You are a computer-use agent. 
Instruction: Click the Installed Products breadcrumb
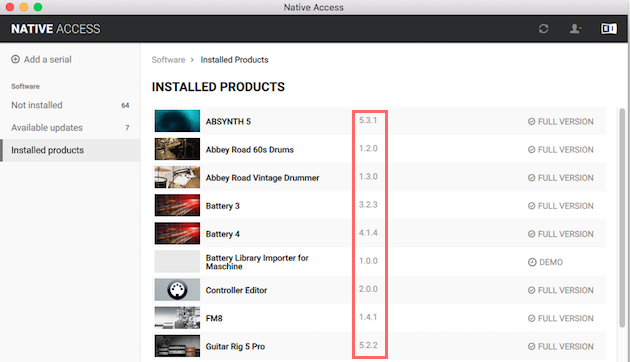tap(234, 60)
